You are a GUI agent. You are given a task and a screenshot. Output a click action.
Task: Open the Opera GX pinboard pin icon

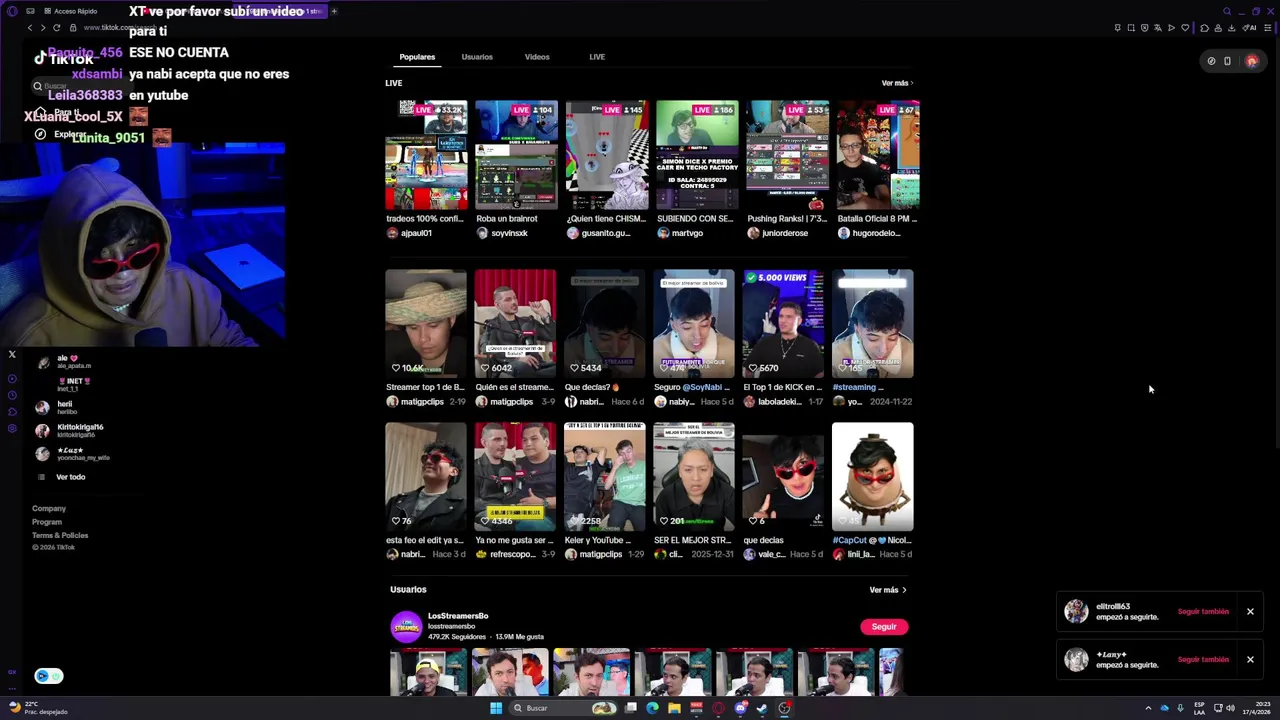click(x=1118, y=28)
